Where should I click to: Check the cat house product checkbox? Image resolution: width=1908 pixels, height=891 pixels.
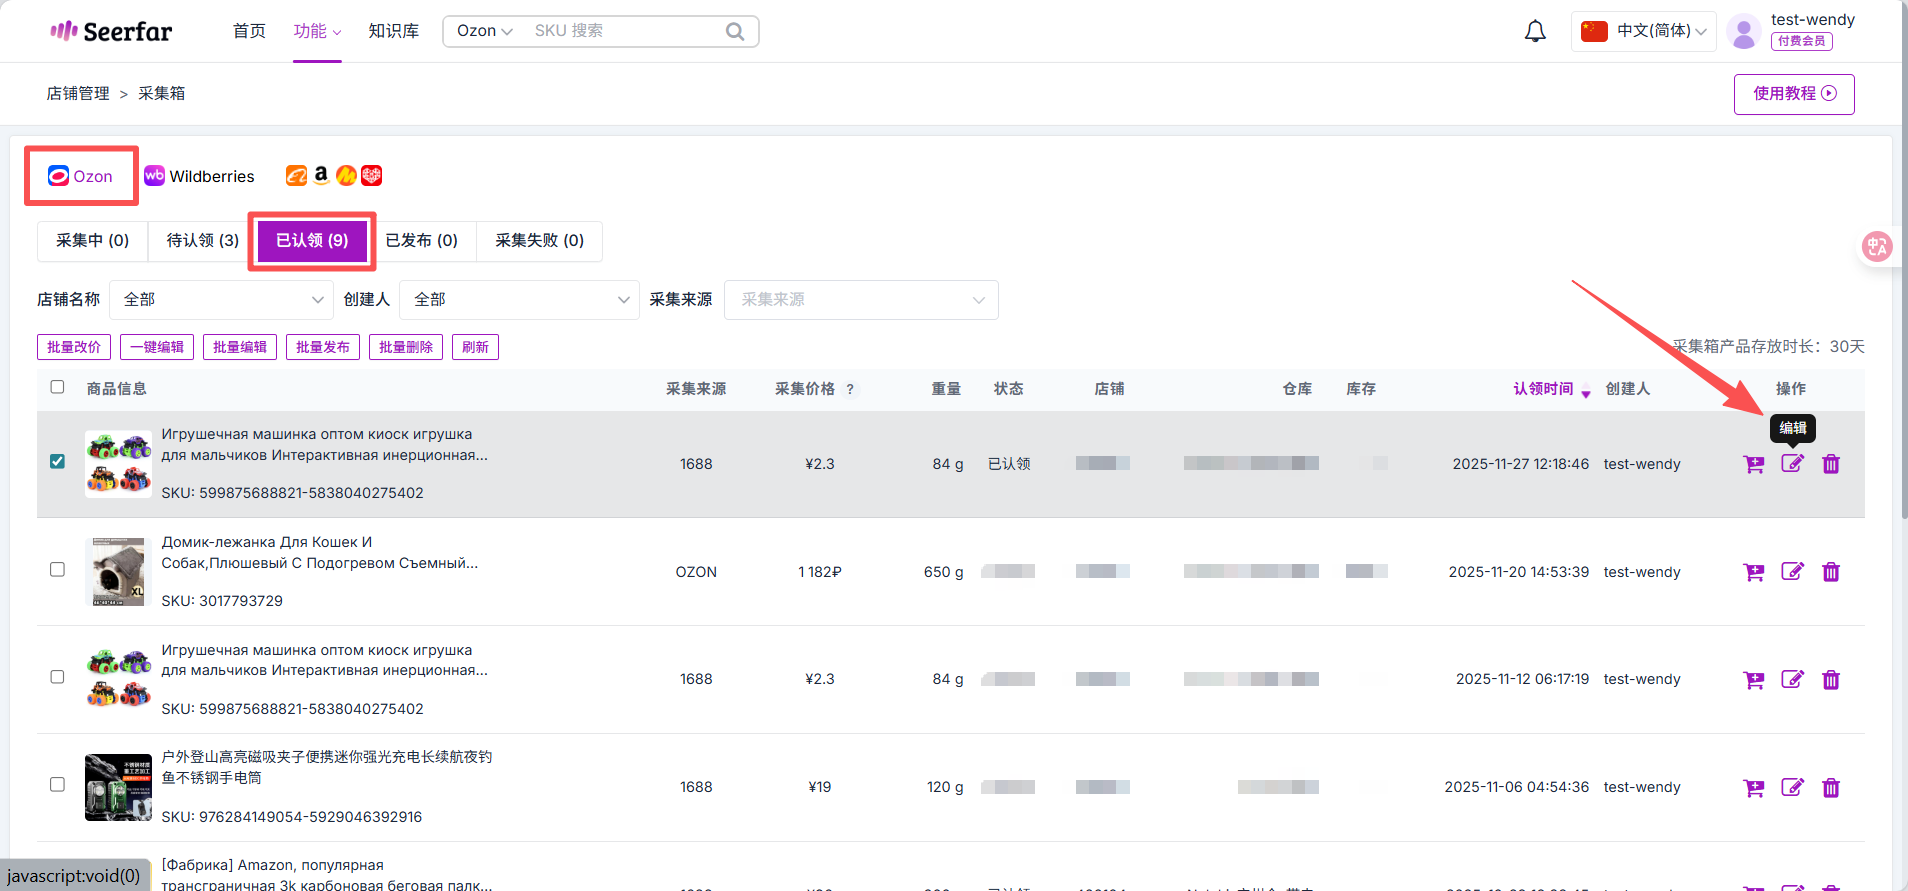click(x=58, y=569)
